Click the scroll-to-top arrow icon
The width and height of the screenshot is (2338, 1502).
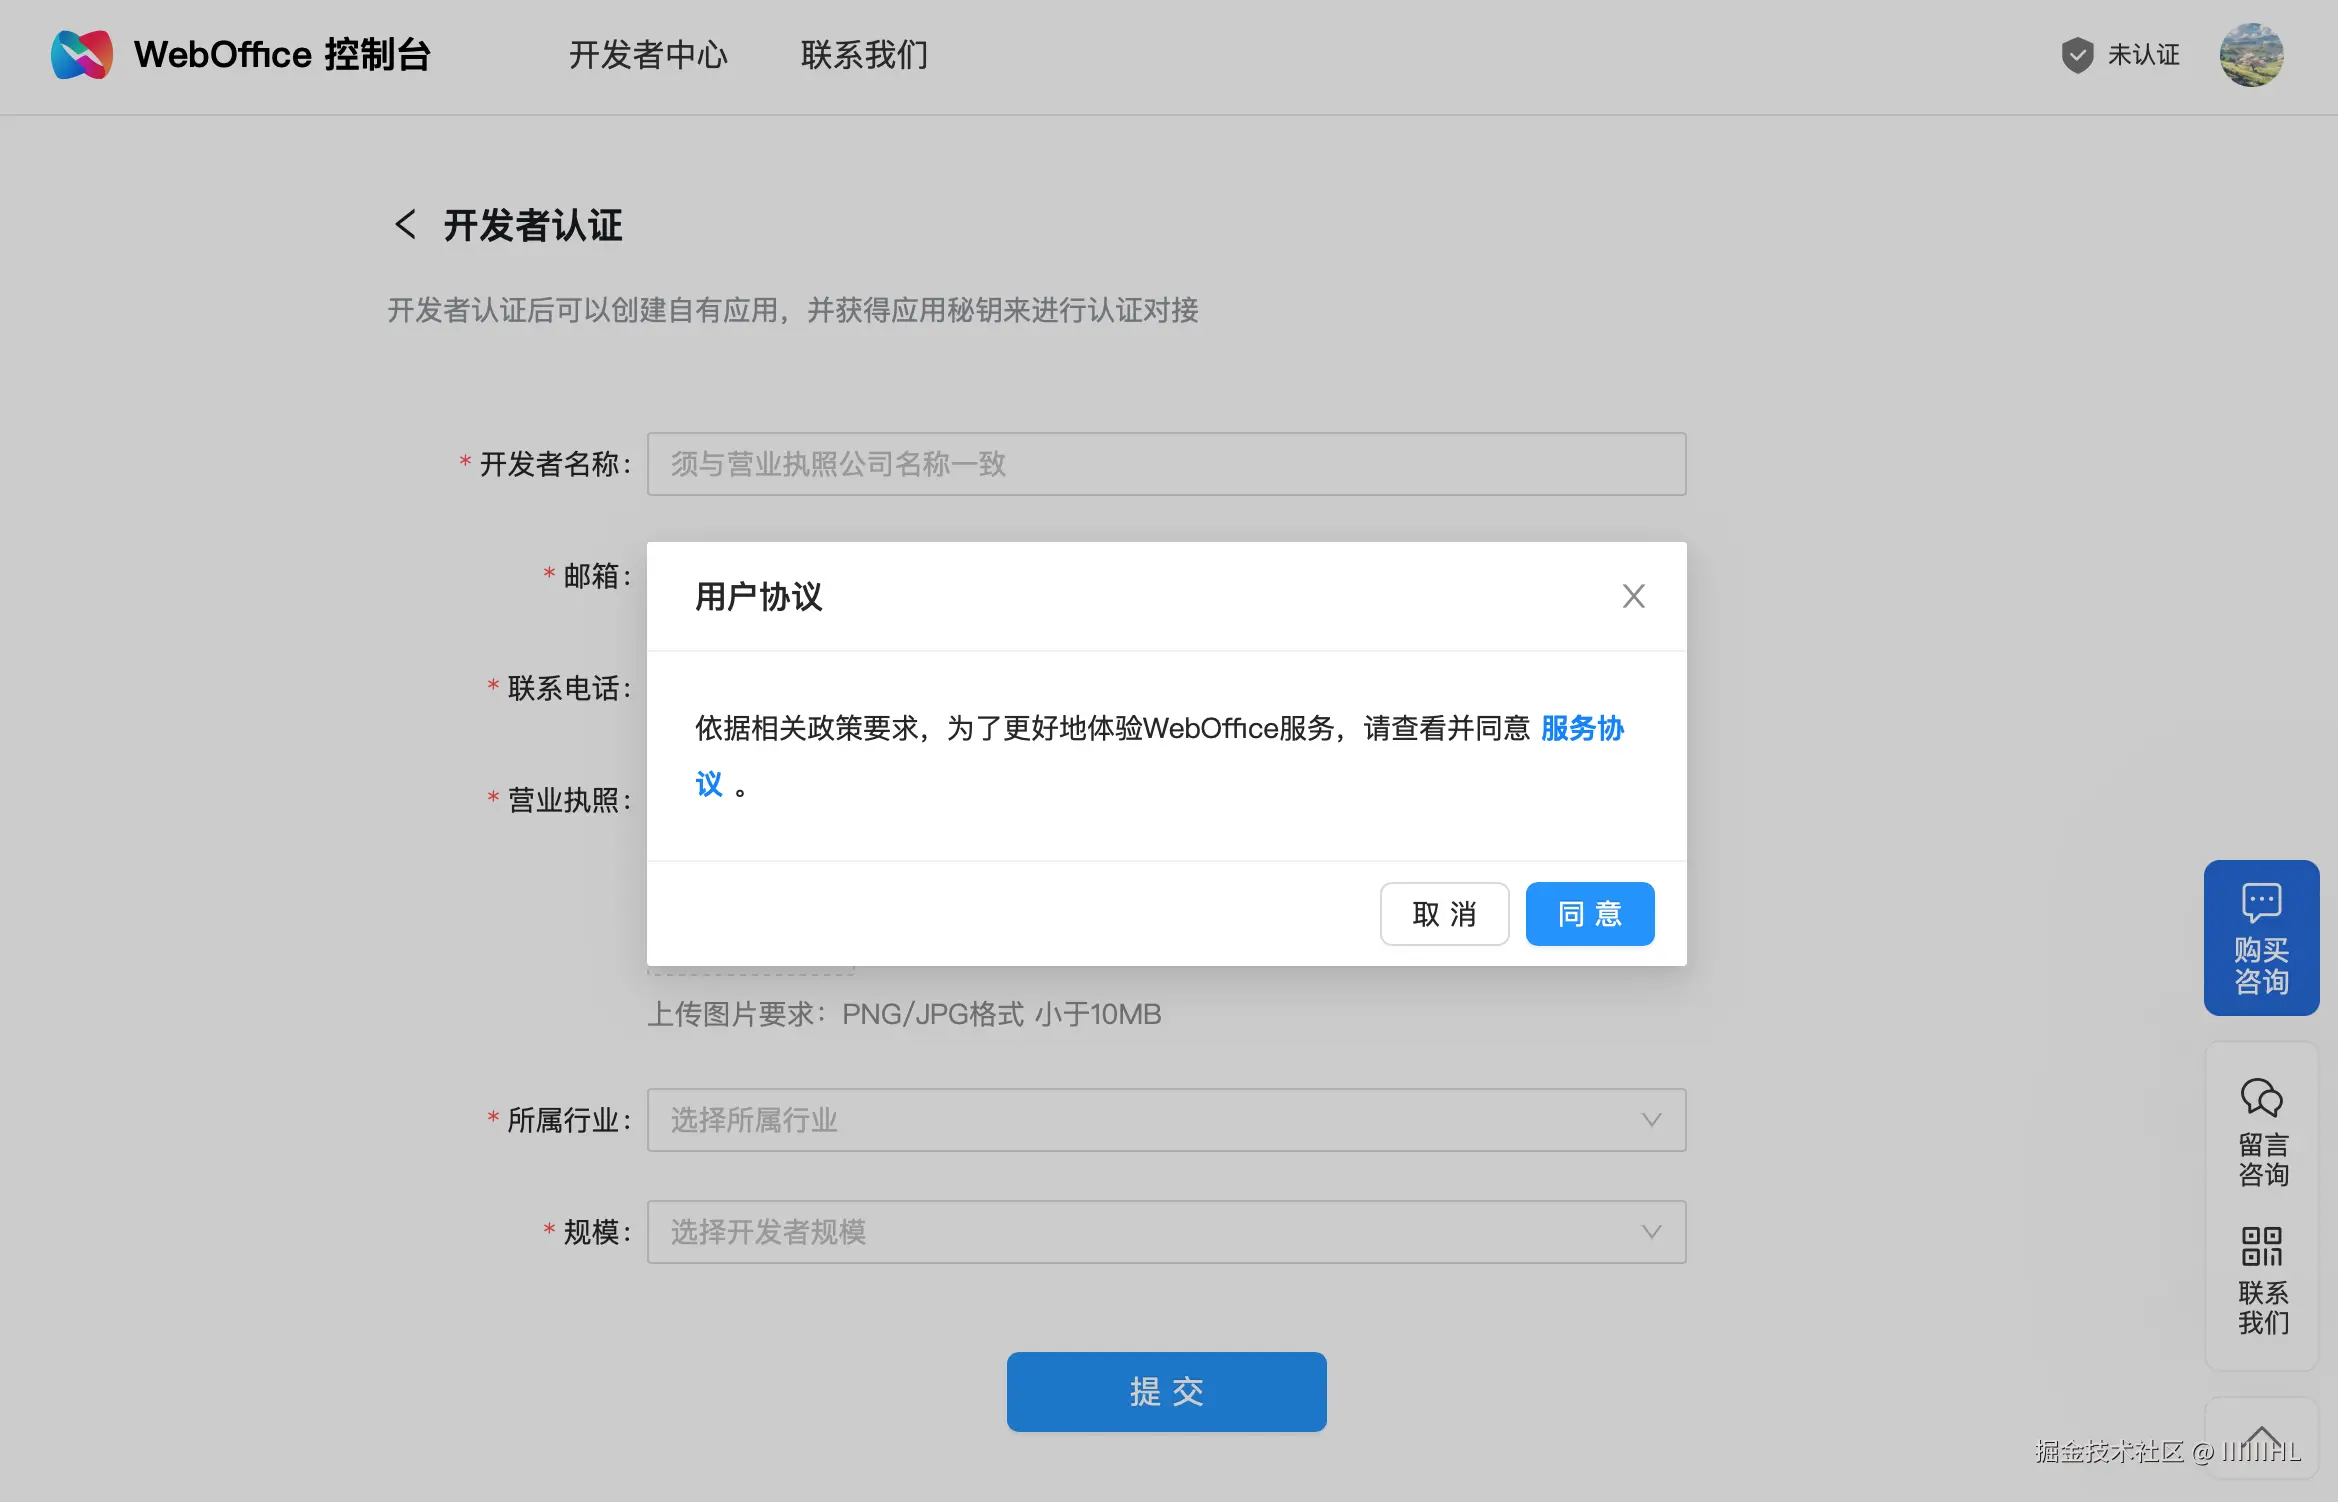pyautogui.click(x=2261, y=1438)
